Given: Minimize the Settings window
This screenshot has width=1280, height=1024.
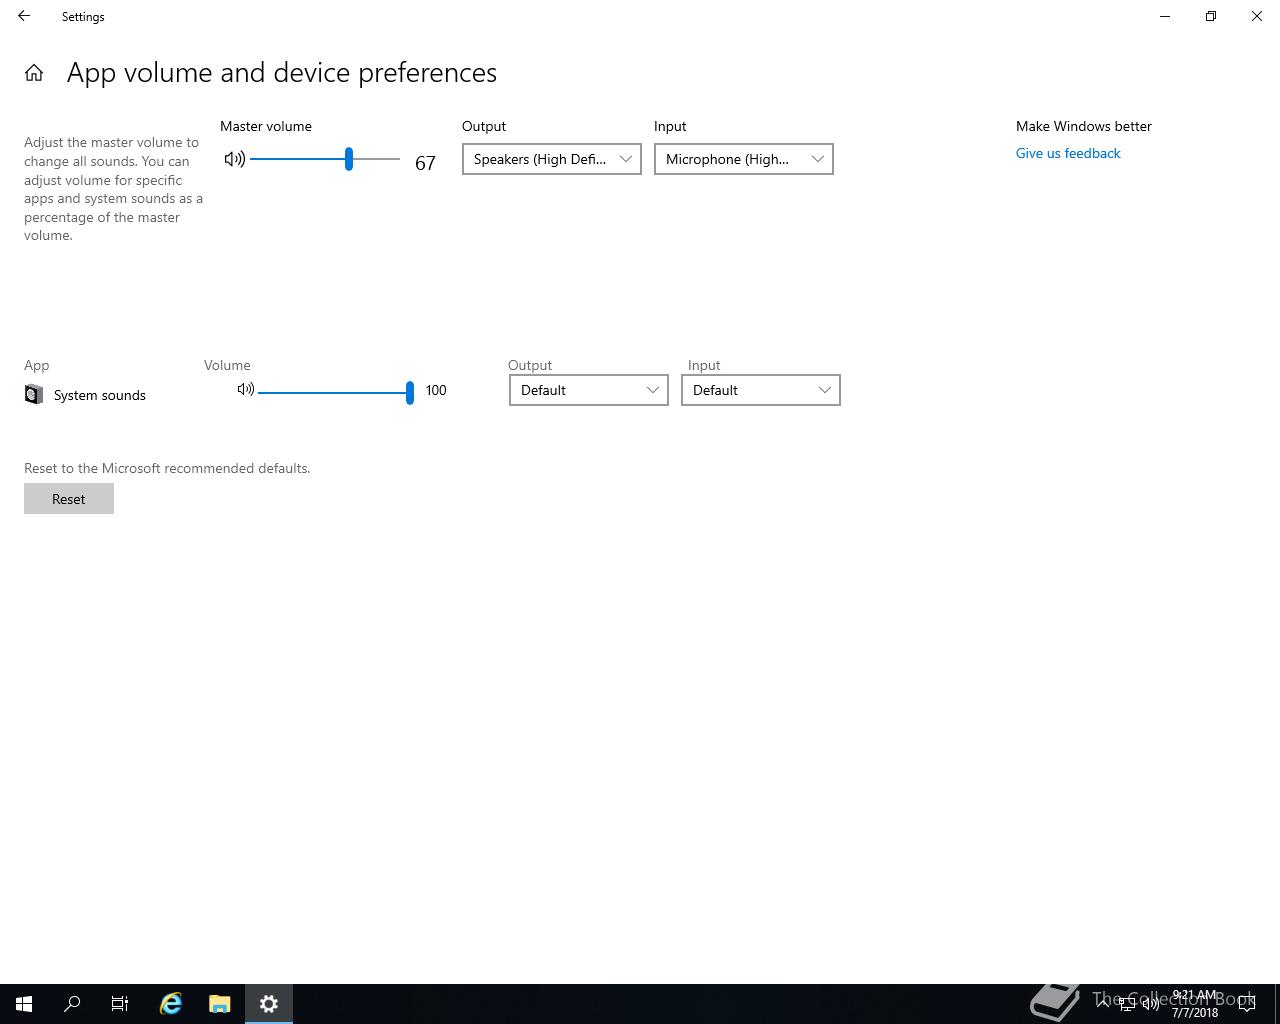Looking at the screenshot, I should [x=1165, y=16].
